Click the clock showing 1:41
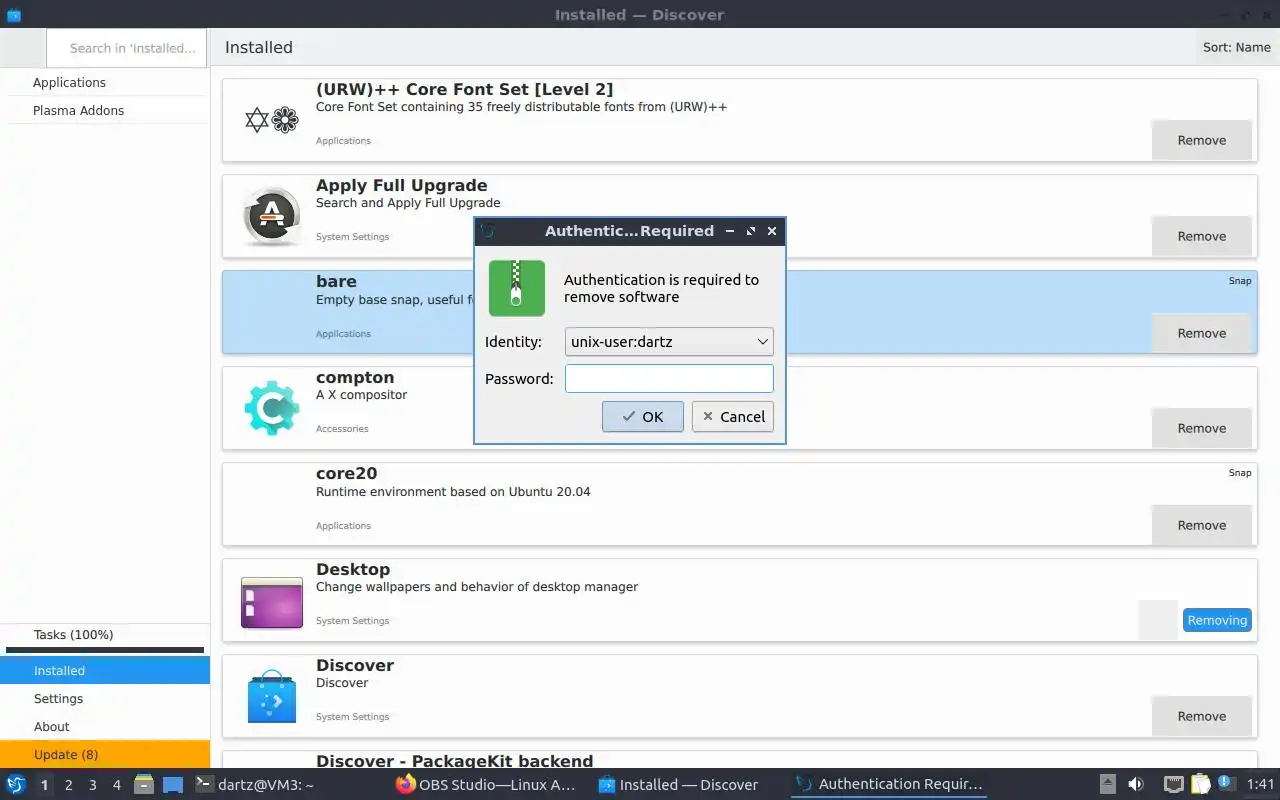The height and width of the screenshot is (800, 1280). coord(1261,784)
